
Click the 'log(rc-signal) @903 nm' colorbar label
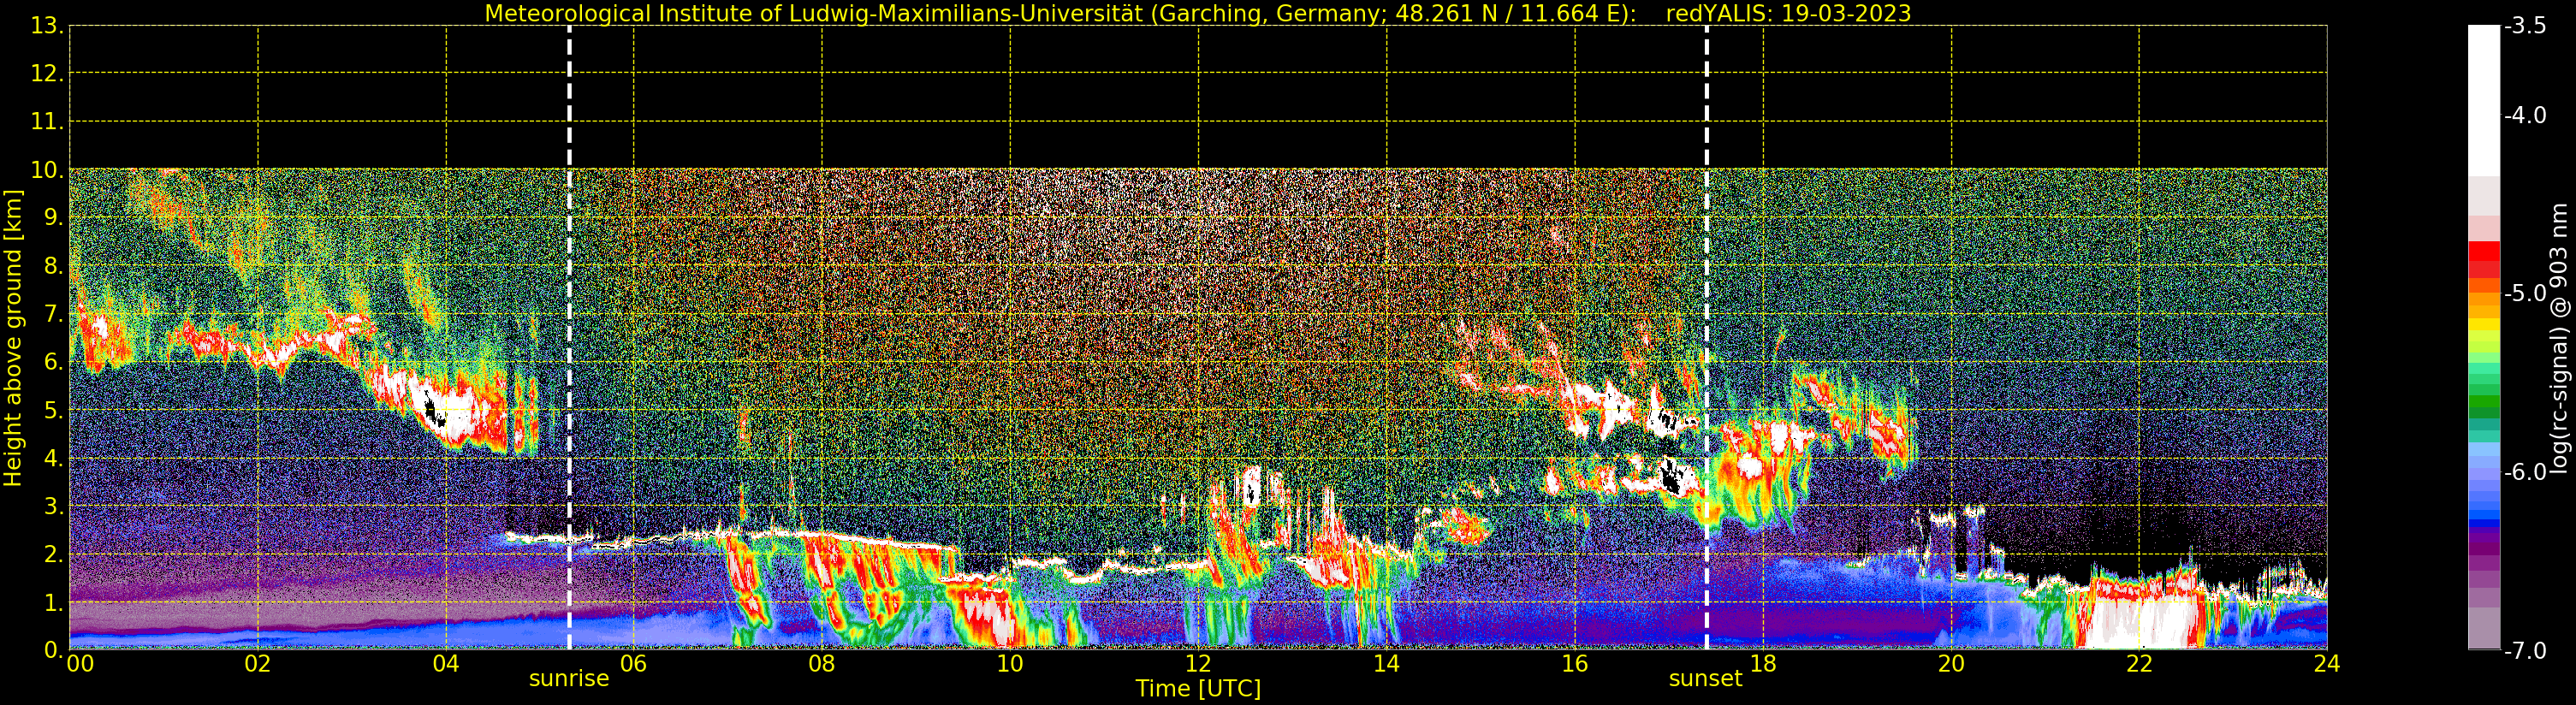click(2560, 338)
